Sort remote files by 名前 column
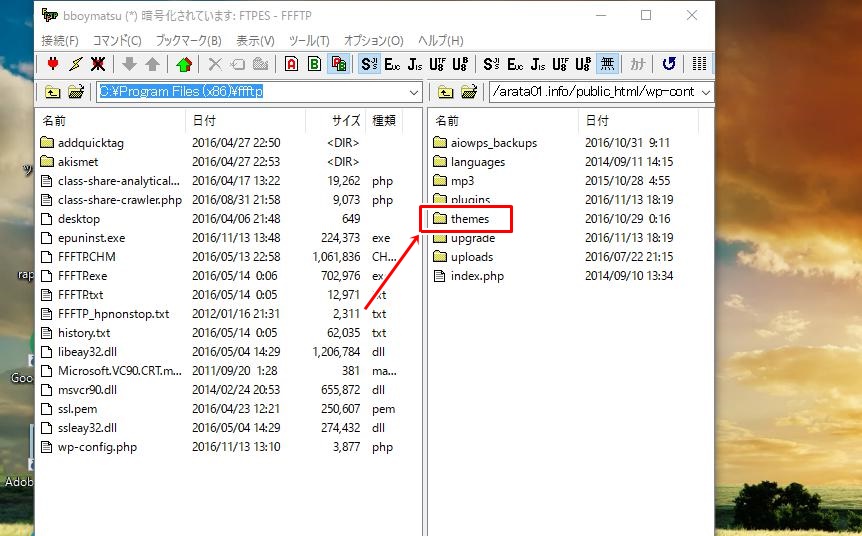 click(x=503, y=120)
